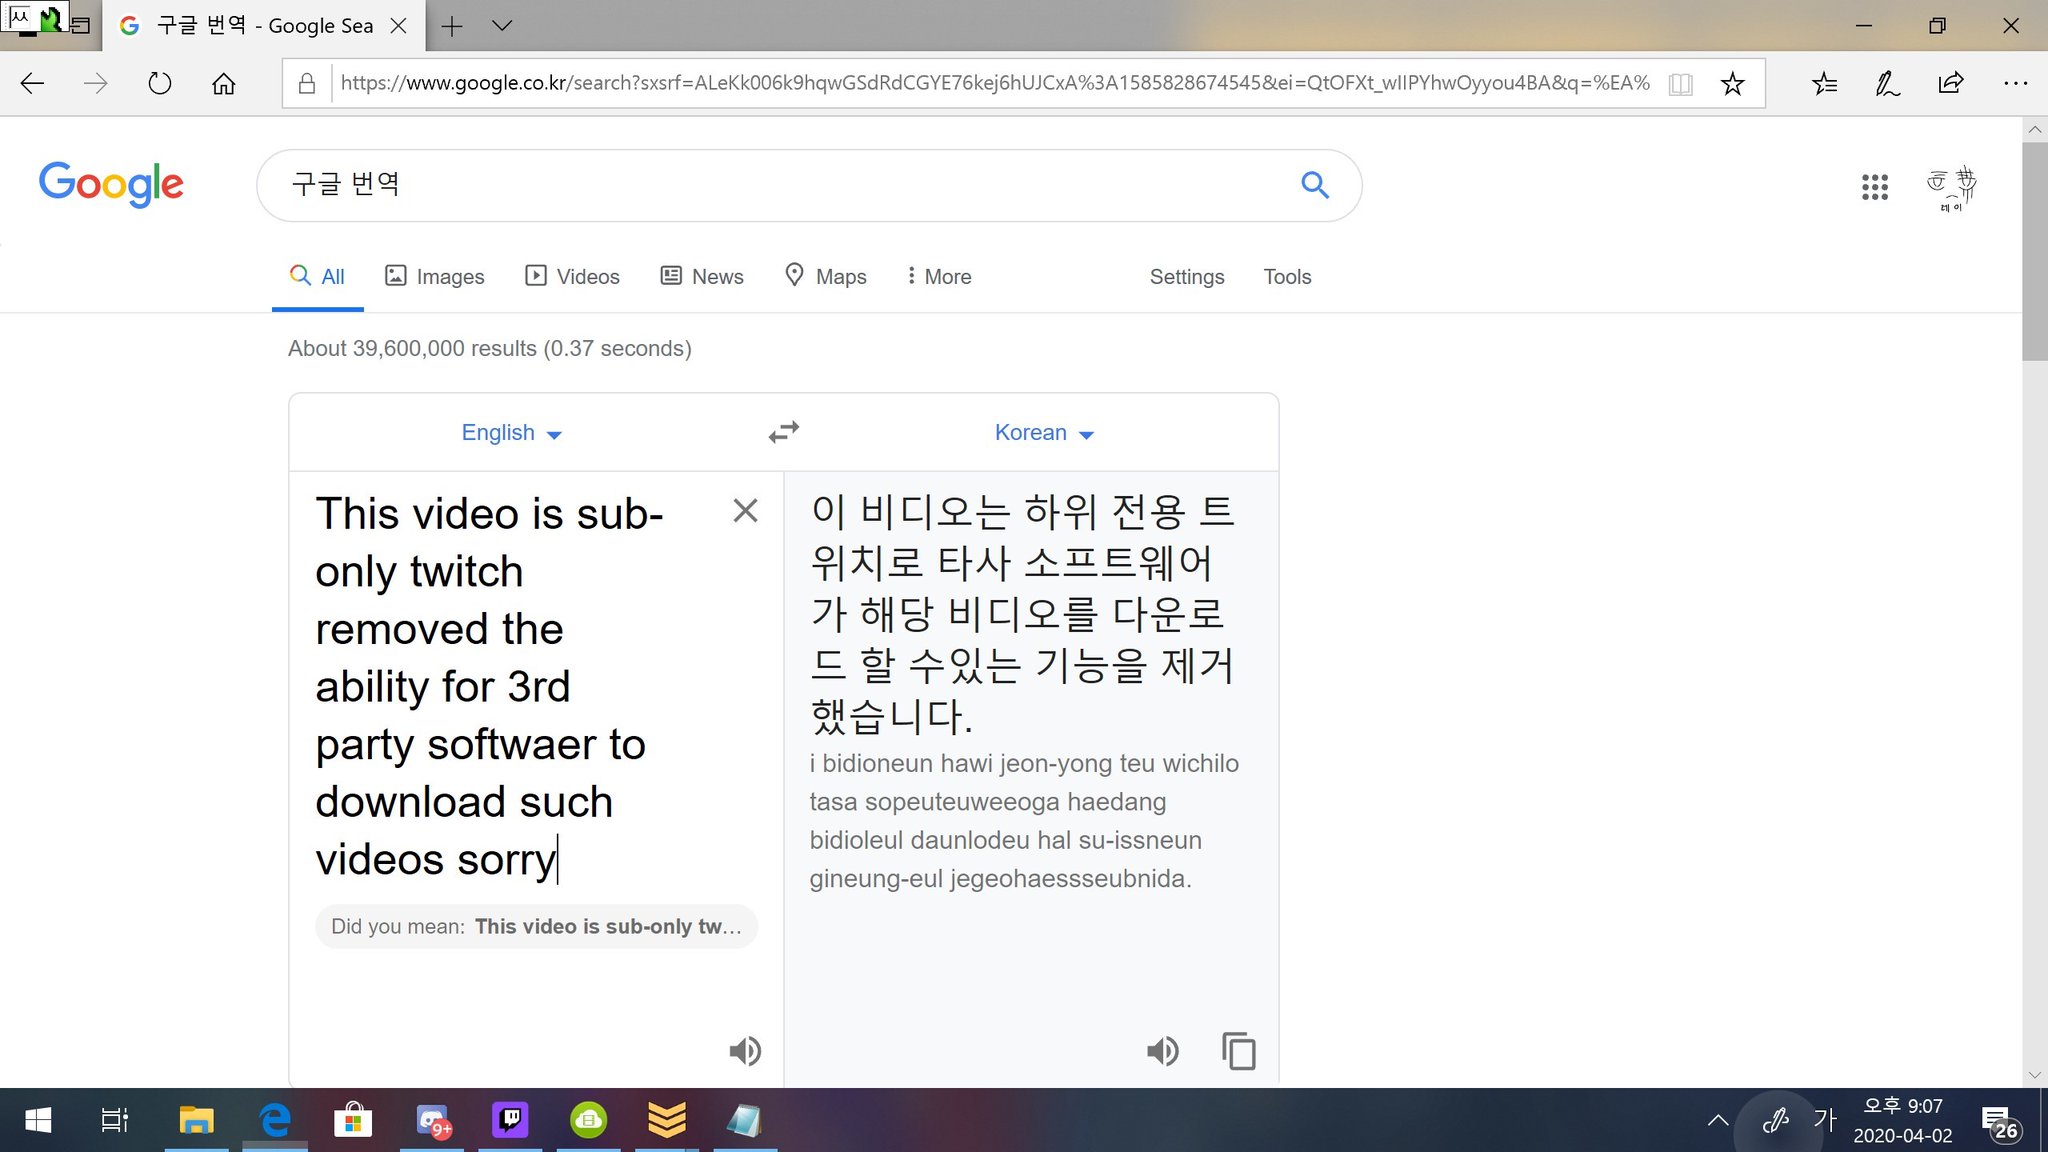Open the Google apps grid

point(1874,186)
